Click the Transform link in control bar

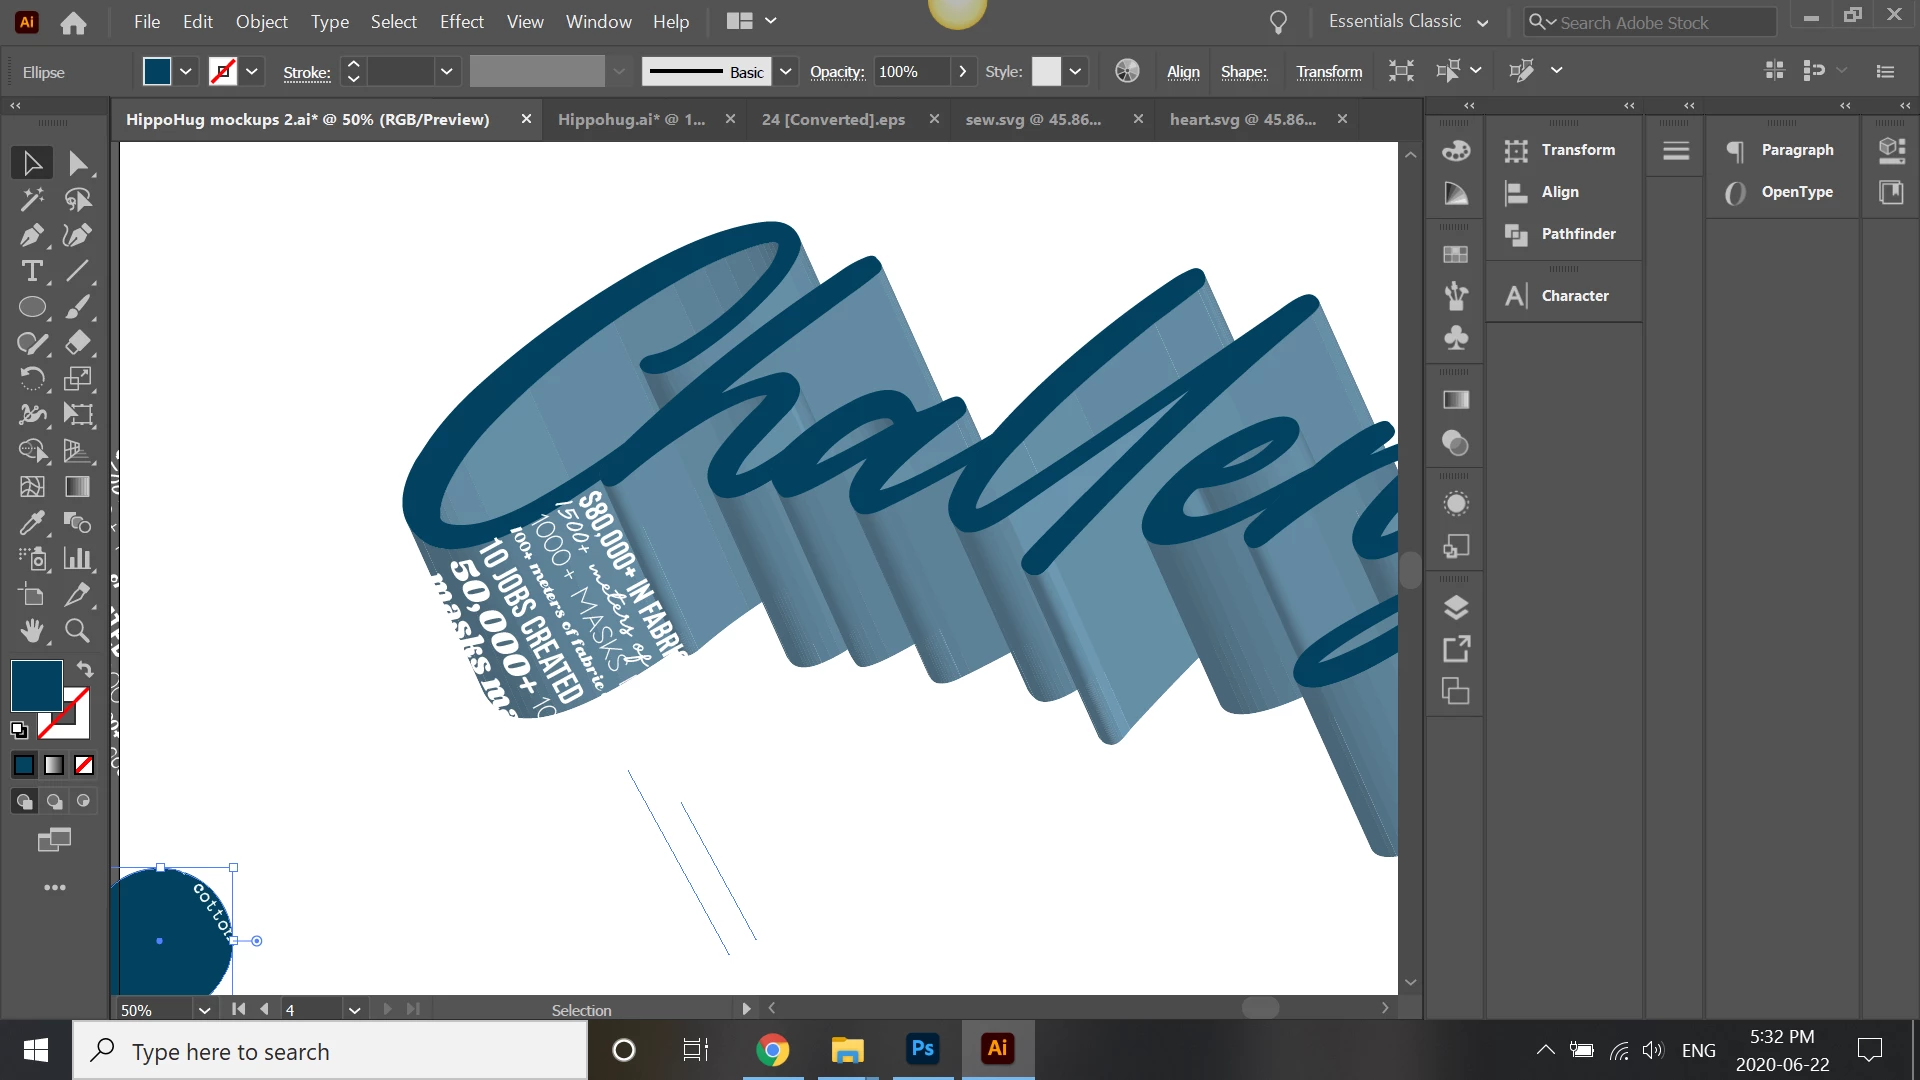coord(1329,71)
